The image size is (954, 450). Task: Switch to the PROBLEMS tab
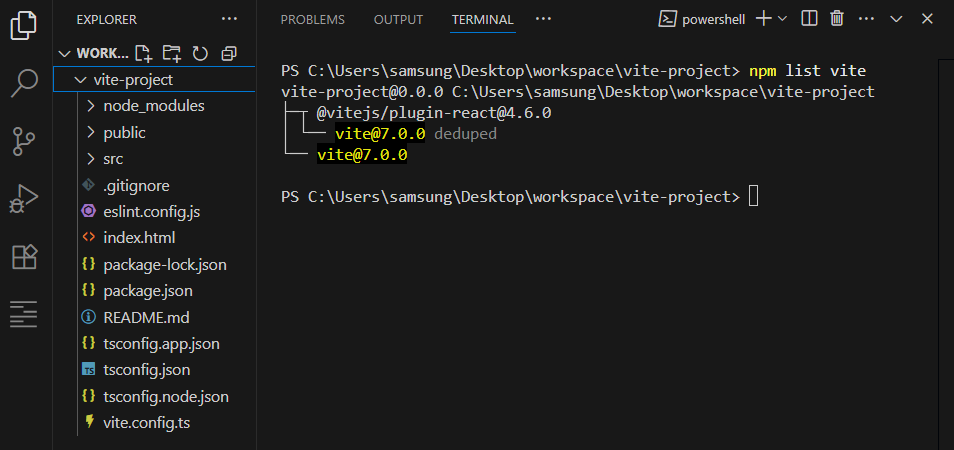[x=312, y=20]
